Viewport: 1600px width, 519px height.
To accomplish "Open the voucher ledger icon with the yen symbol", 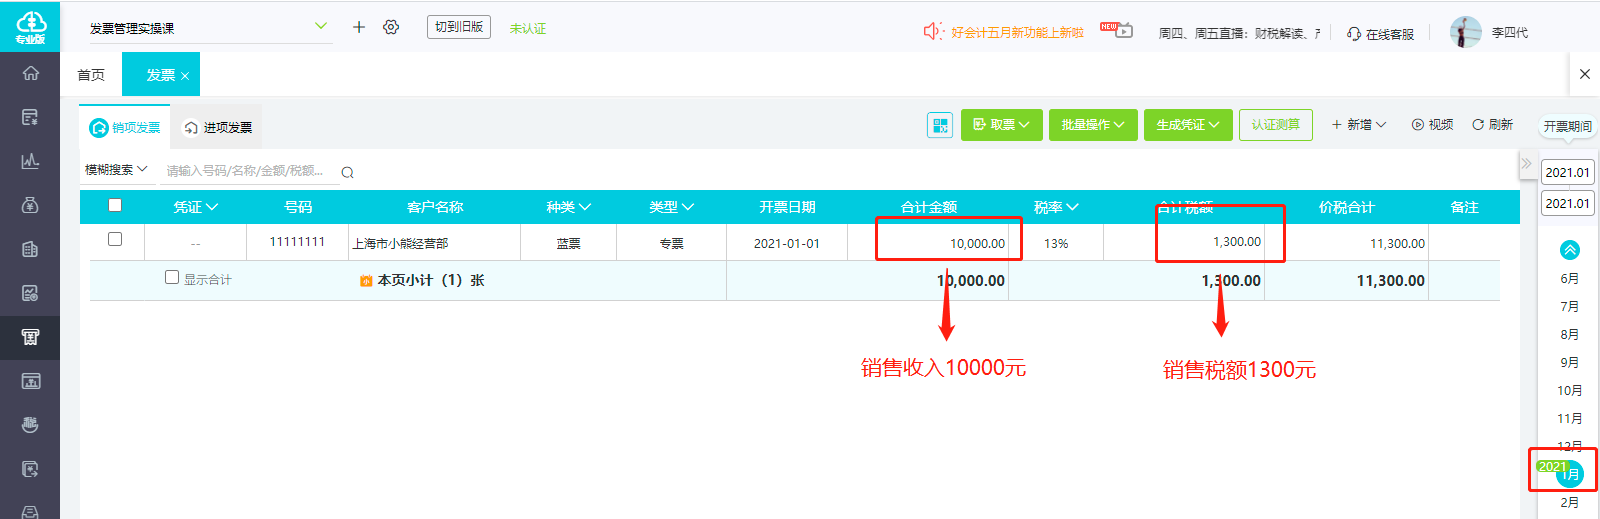I will [x=30, y=117].
